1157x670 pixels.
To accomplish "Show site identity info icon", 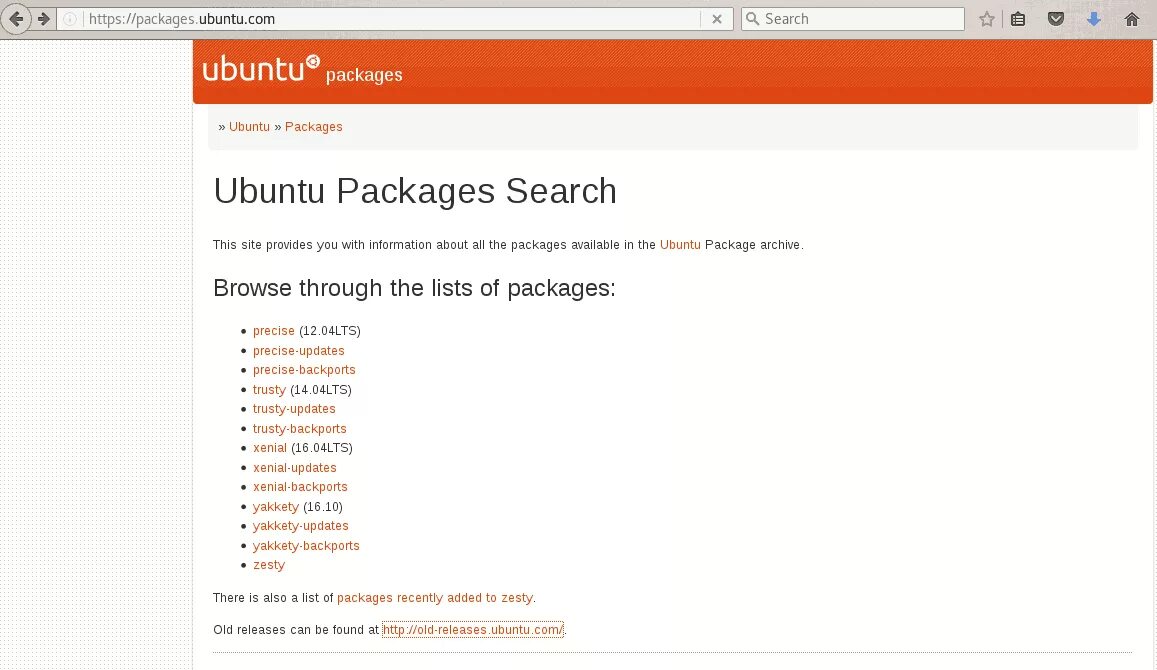I will tap(70, 19).
